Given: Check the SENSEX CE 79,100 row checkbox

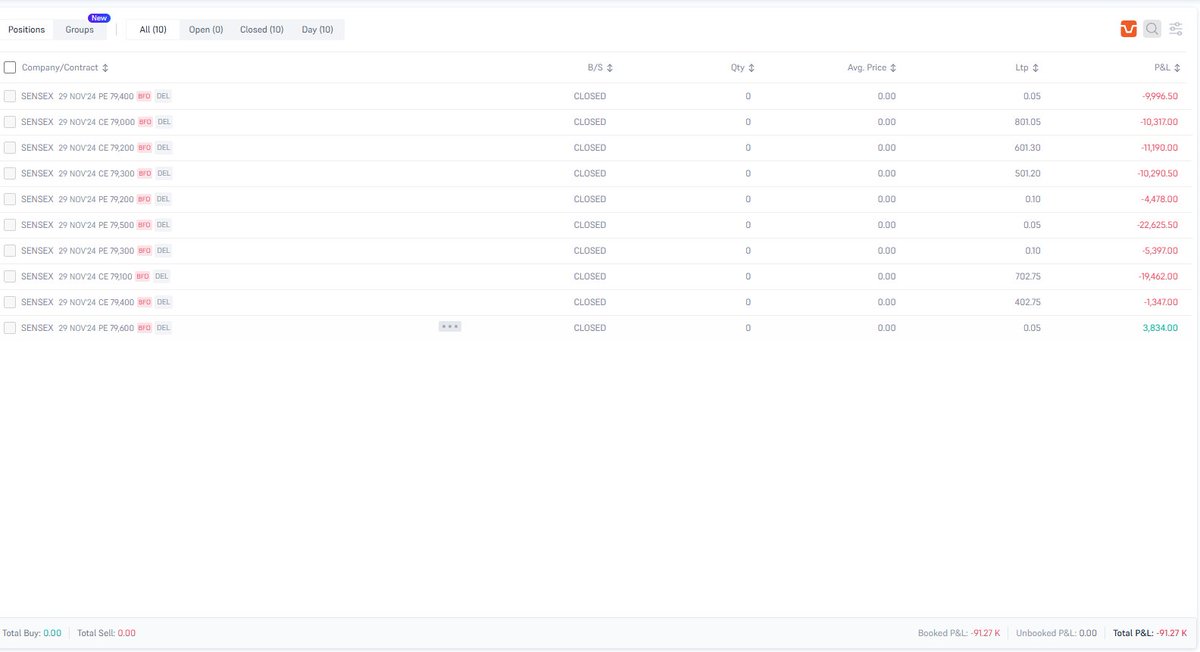Looking at the screenshot, I should (x=10, y=276).
